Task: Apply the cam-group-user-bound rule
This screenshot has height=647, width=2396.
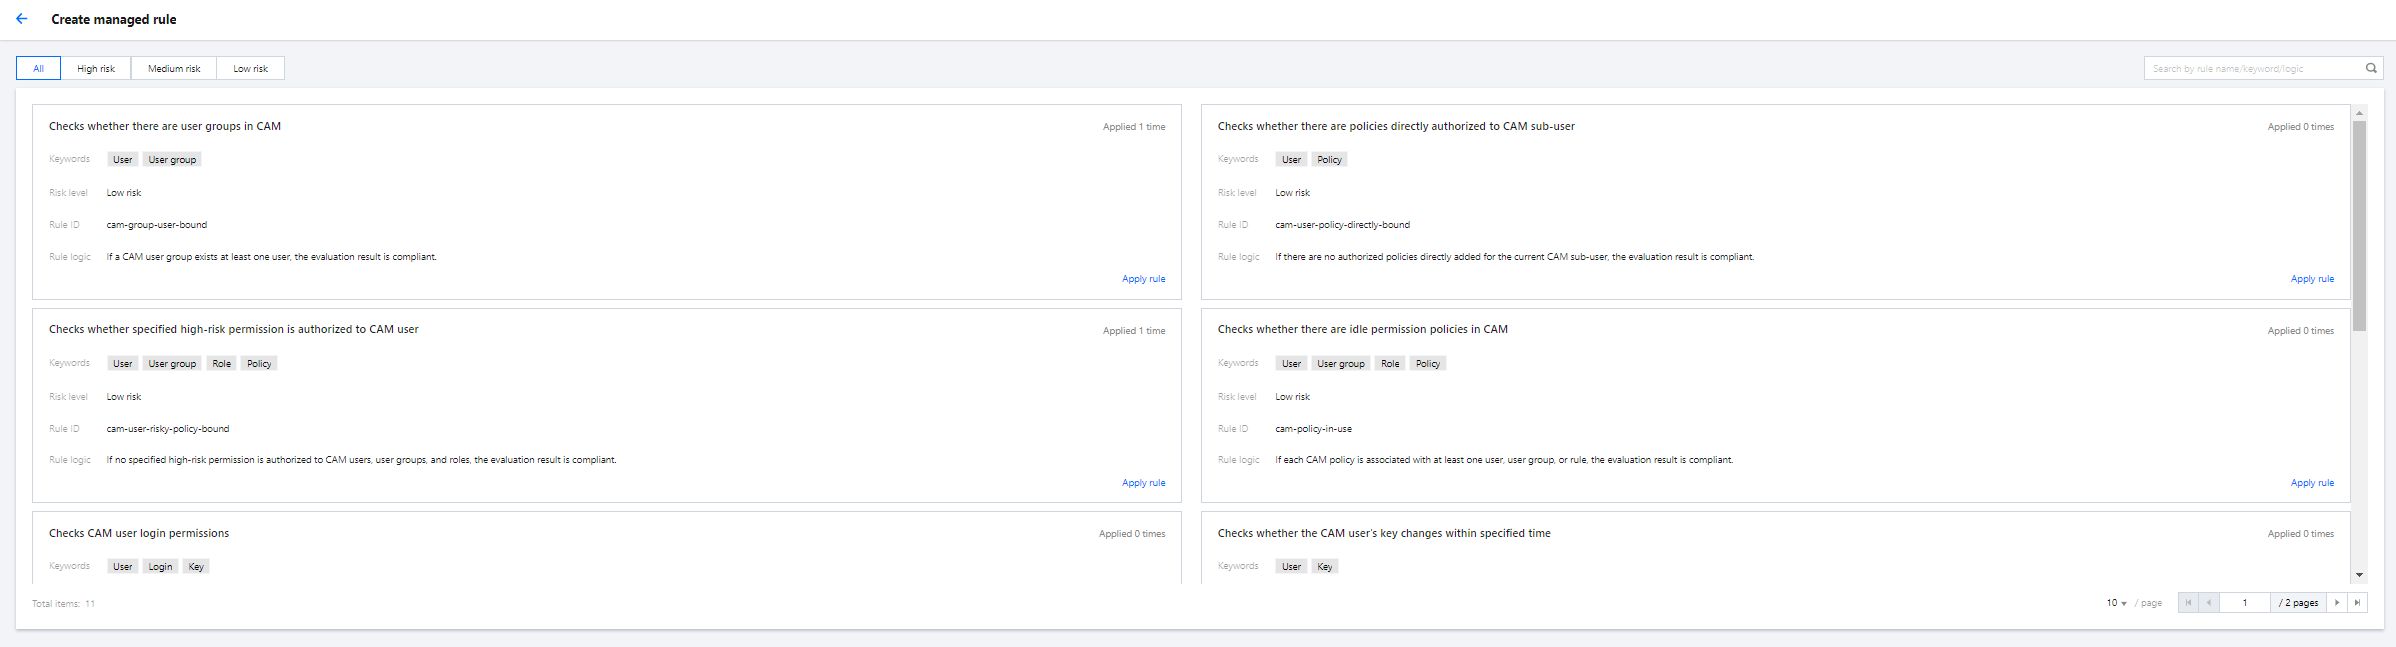Action: click(1143, 279)
